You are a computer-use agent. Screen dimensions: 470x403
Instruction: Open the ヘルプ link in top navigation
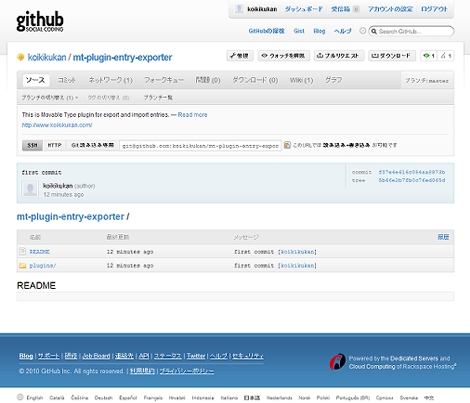(x=343, y=31)
